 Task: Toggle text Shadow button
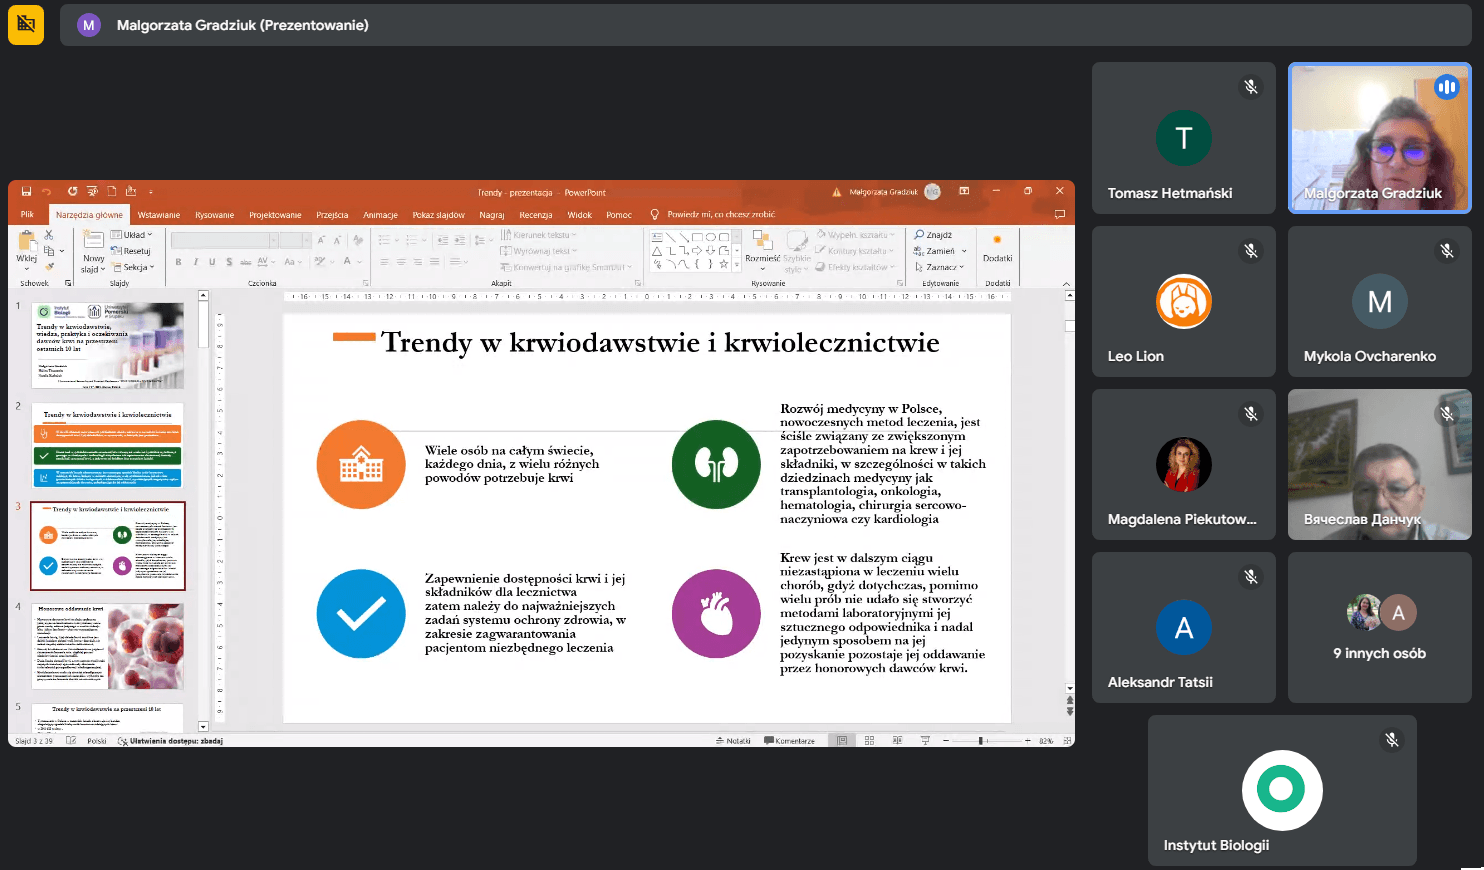pos(229,262)
